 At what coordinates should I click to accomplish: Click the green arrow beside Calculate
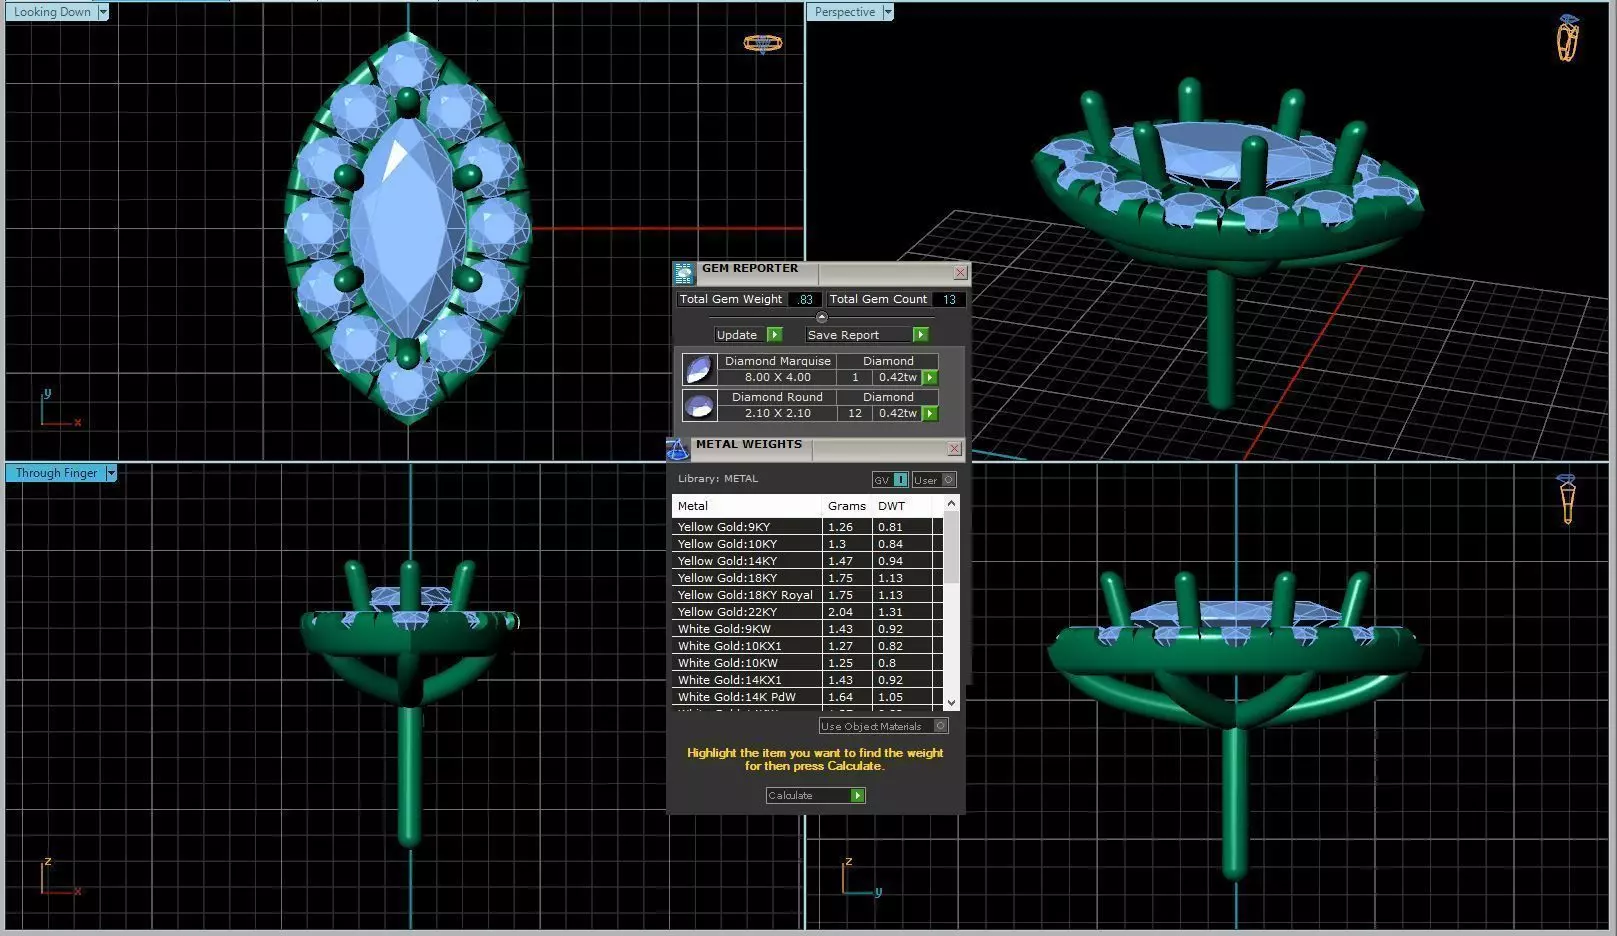[x=857, y=796]
